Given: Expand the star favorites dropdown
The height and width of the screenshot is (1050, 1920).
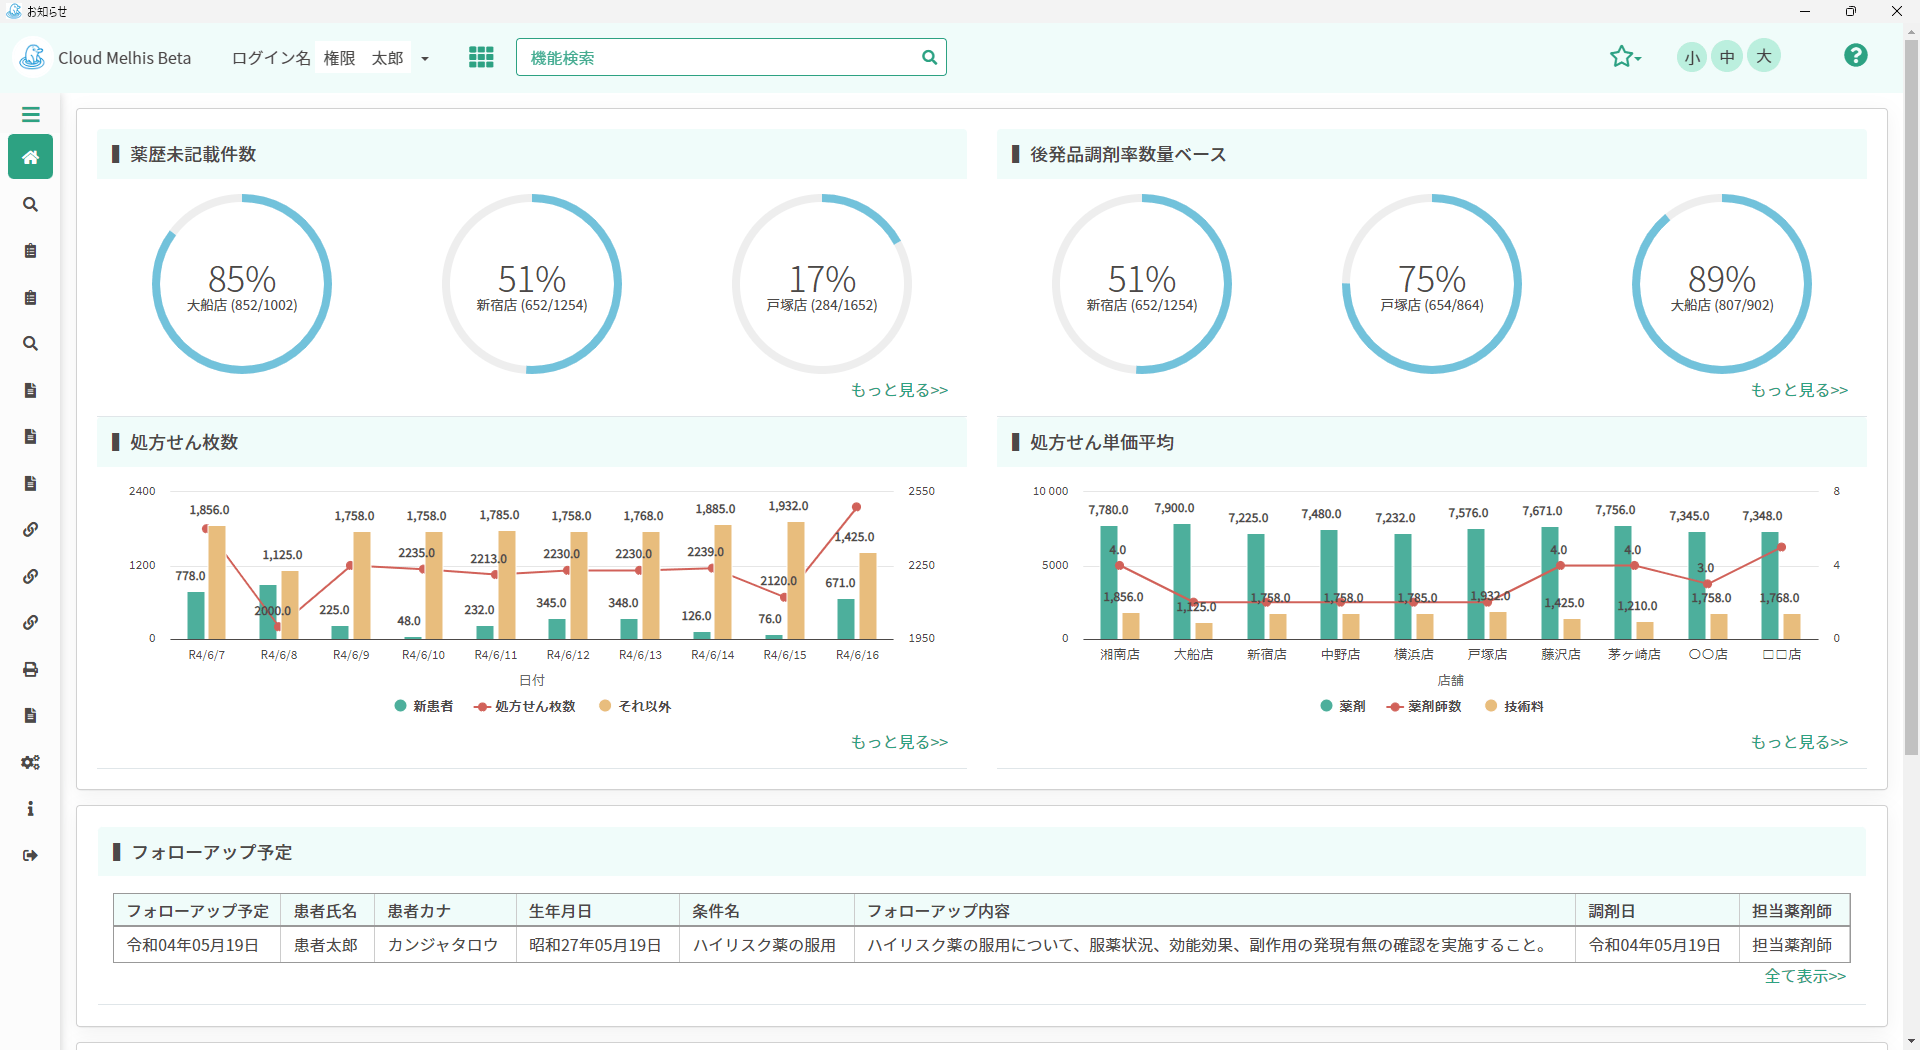Looking at the screenshot, I should pyautogui.click(x=1625, y=57).
